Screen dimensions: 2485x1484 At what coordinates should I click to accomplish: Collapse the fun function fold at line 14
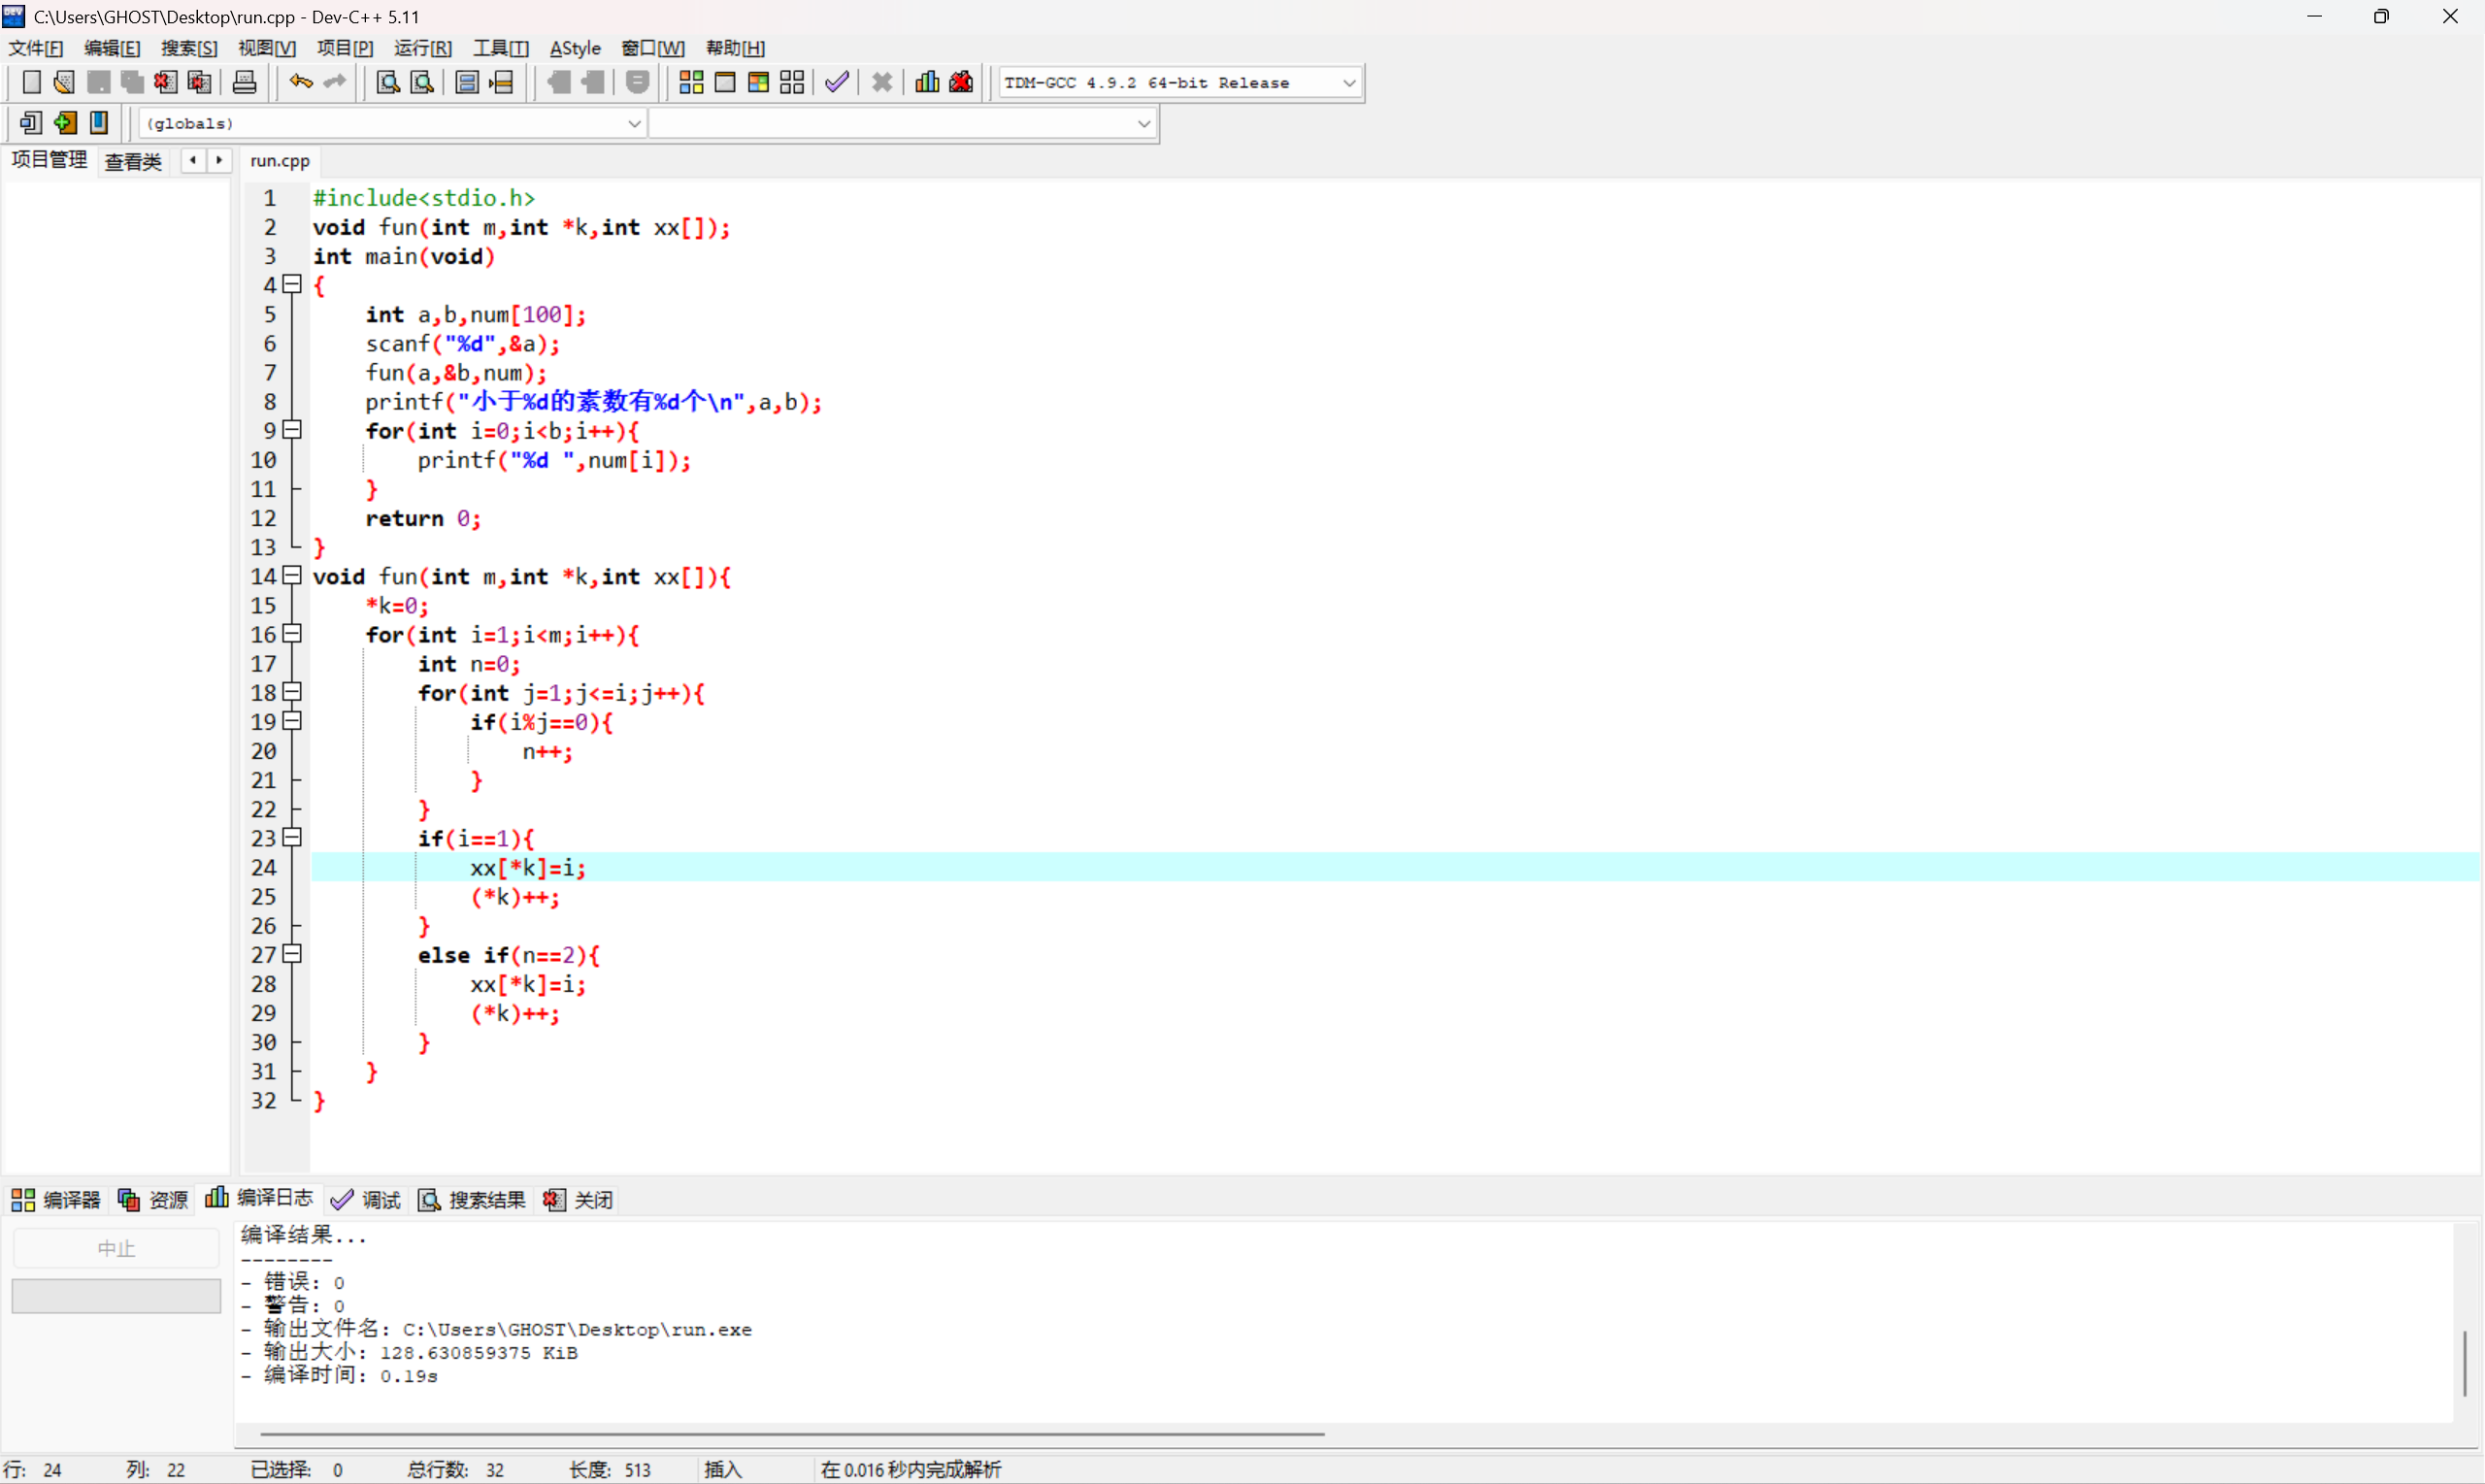[292, 575]
